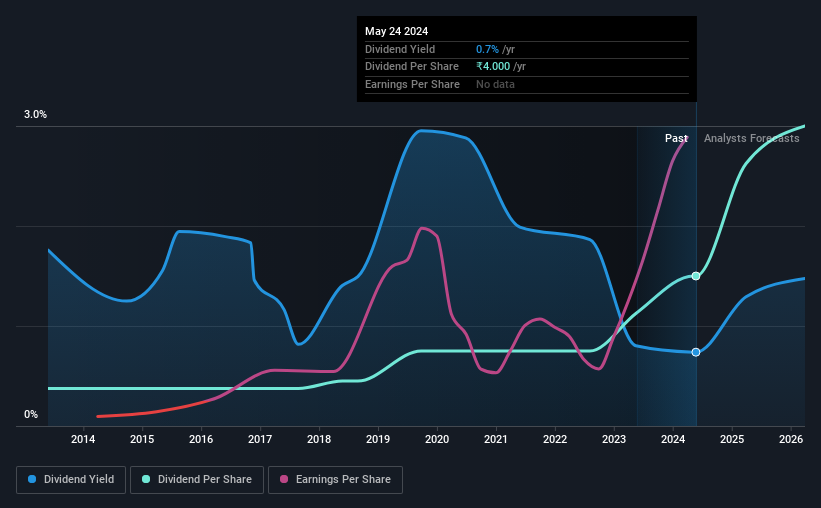Click the Dividend Yield row label in tooltip
Viewport: 821px width, 508px height.
click(400, 49)
